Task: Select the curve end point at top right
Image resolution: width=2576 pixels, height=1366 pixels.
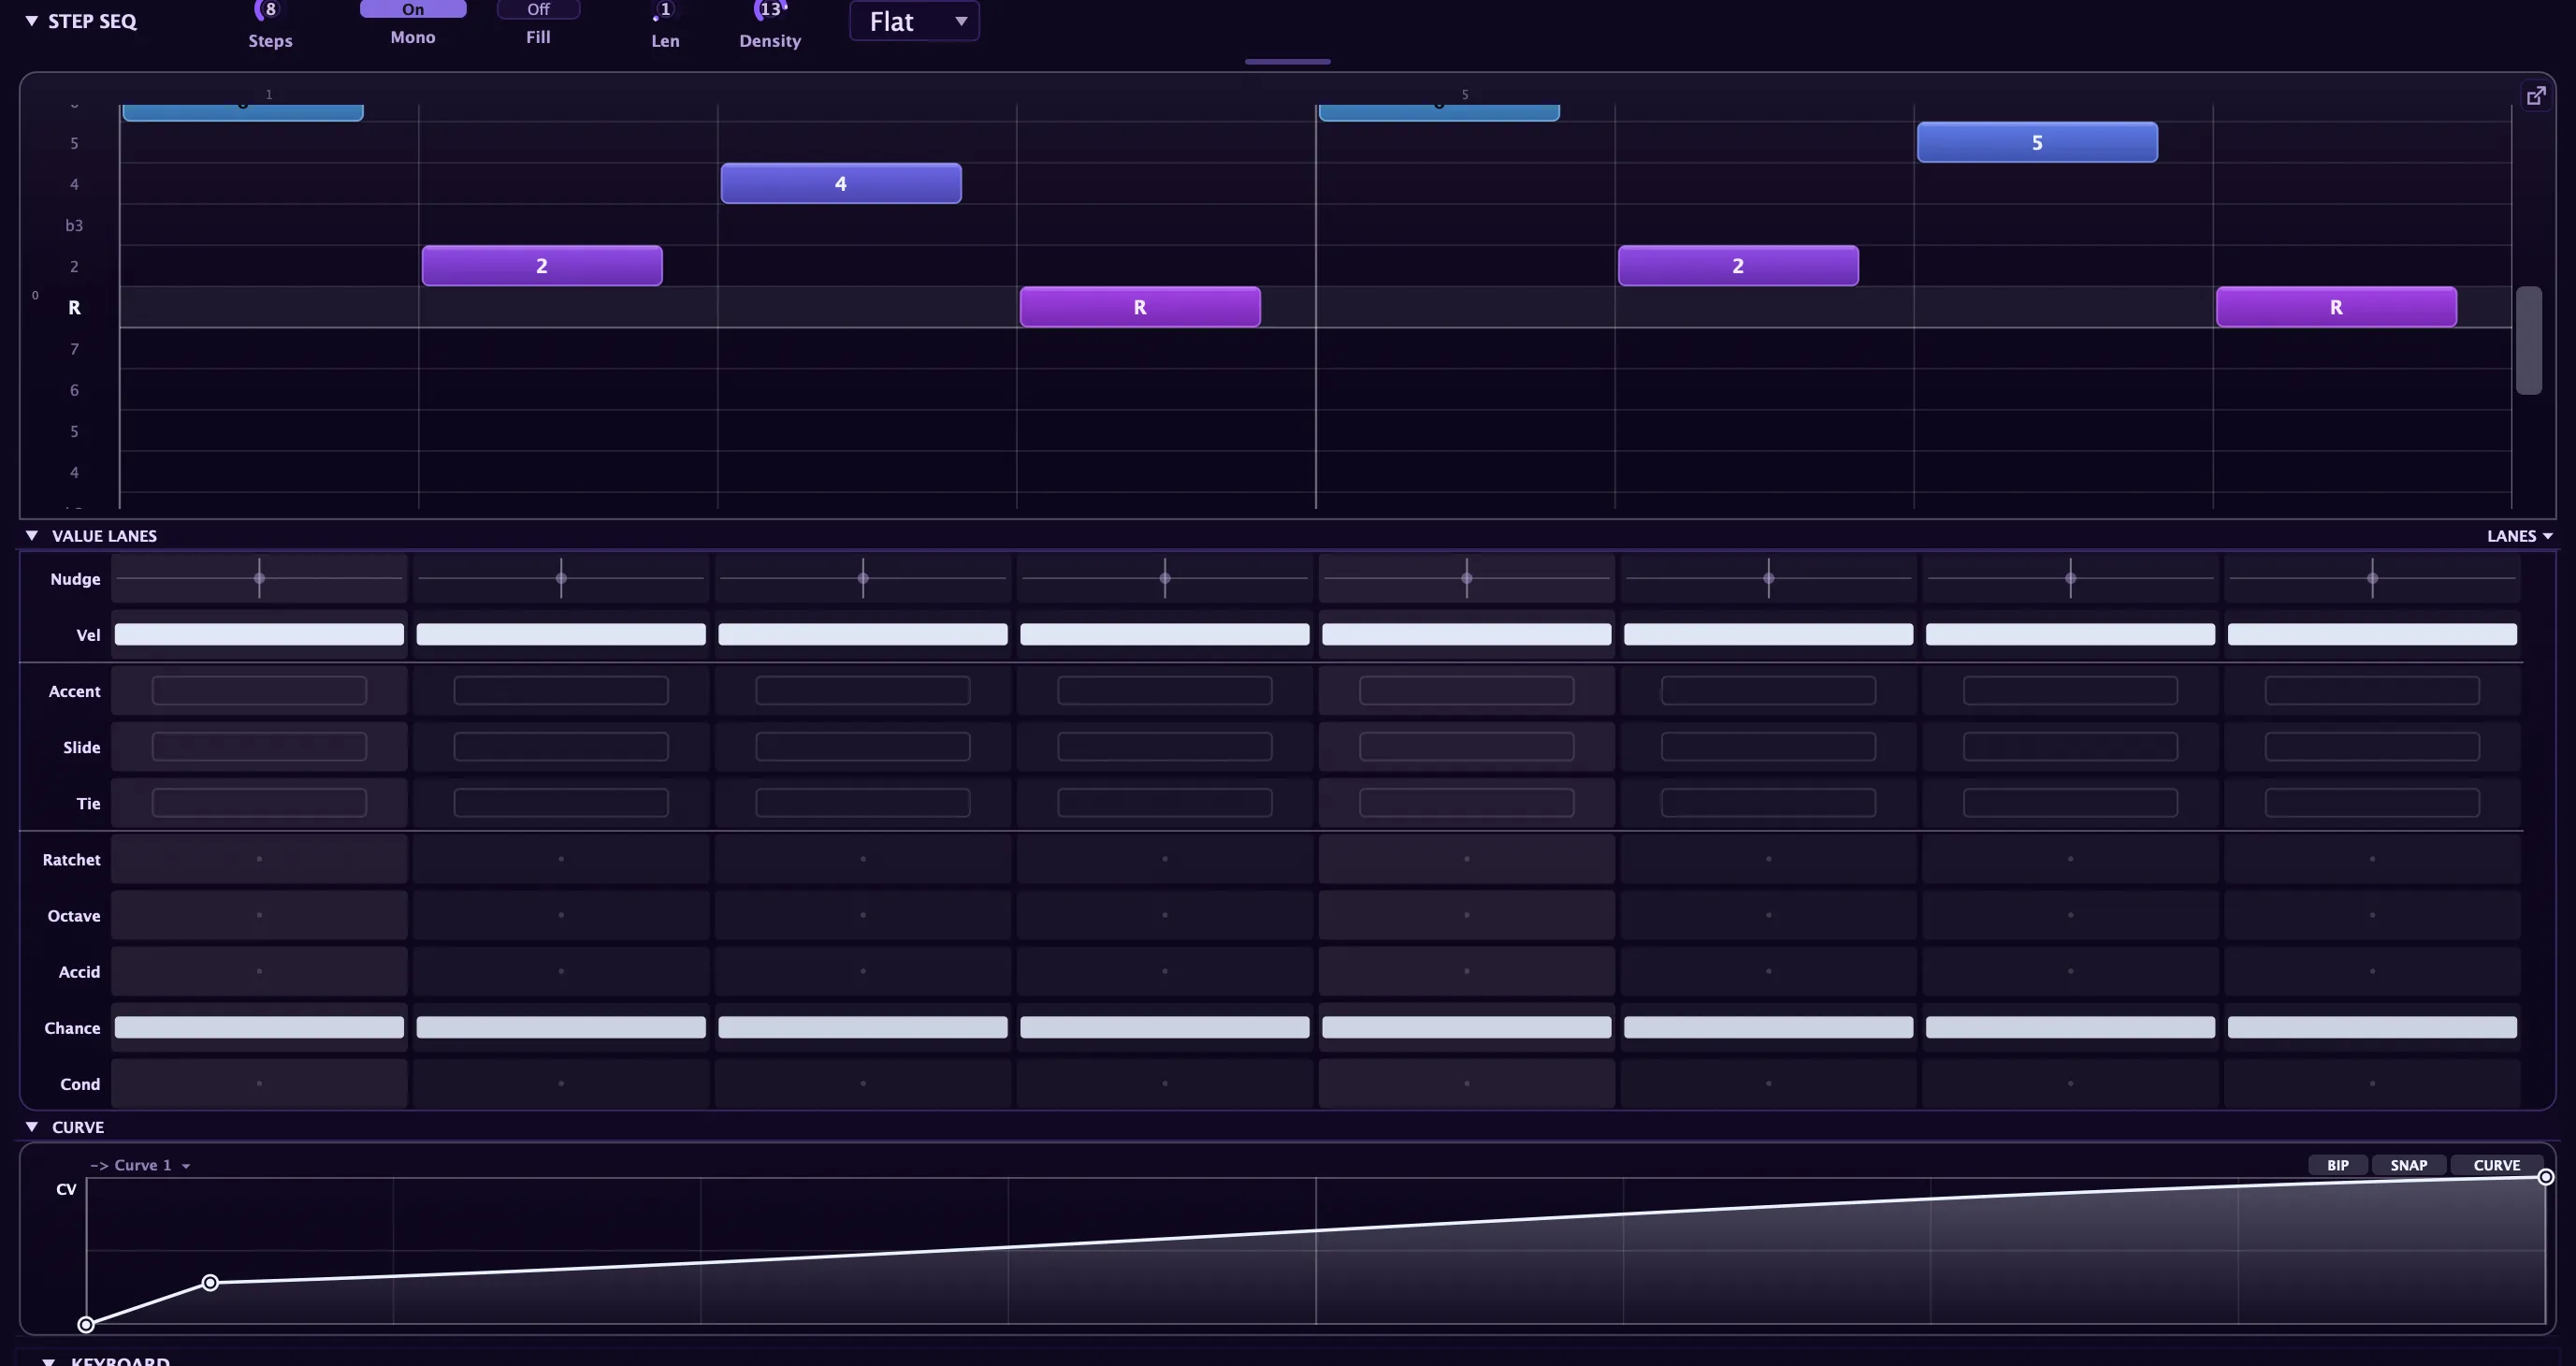Action: (2546, 1178)
